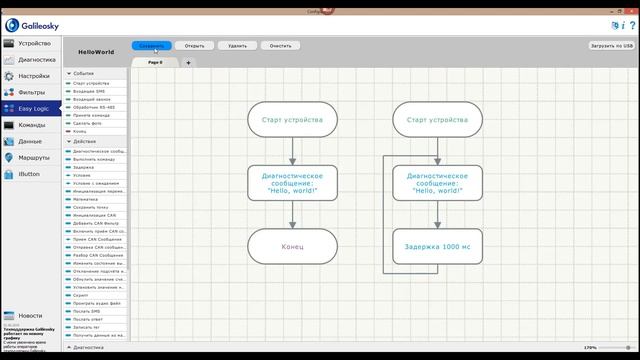
Task: Select the Easy Logic menu label
Action: click(x=33, y=109)
